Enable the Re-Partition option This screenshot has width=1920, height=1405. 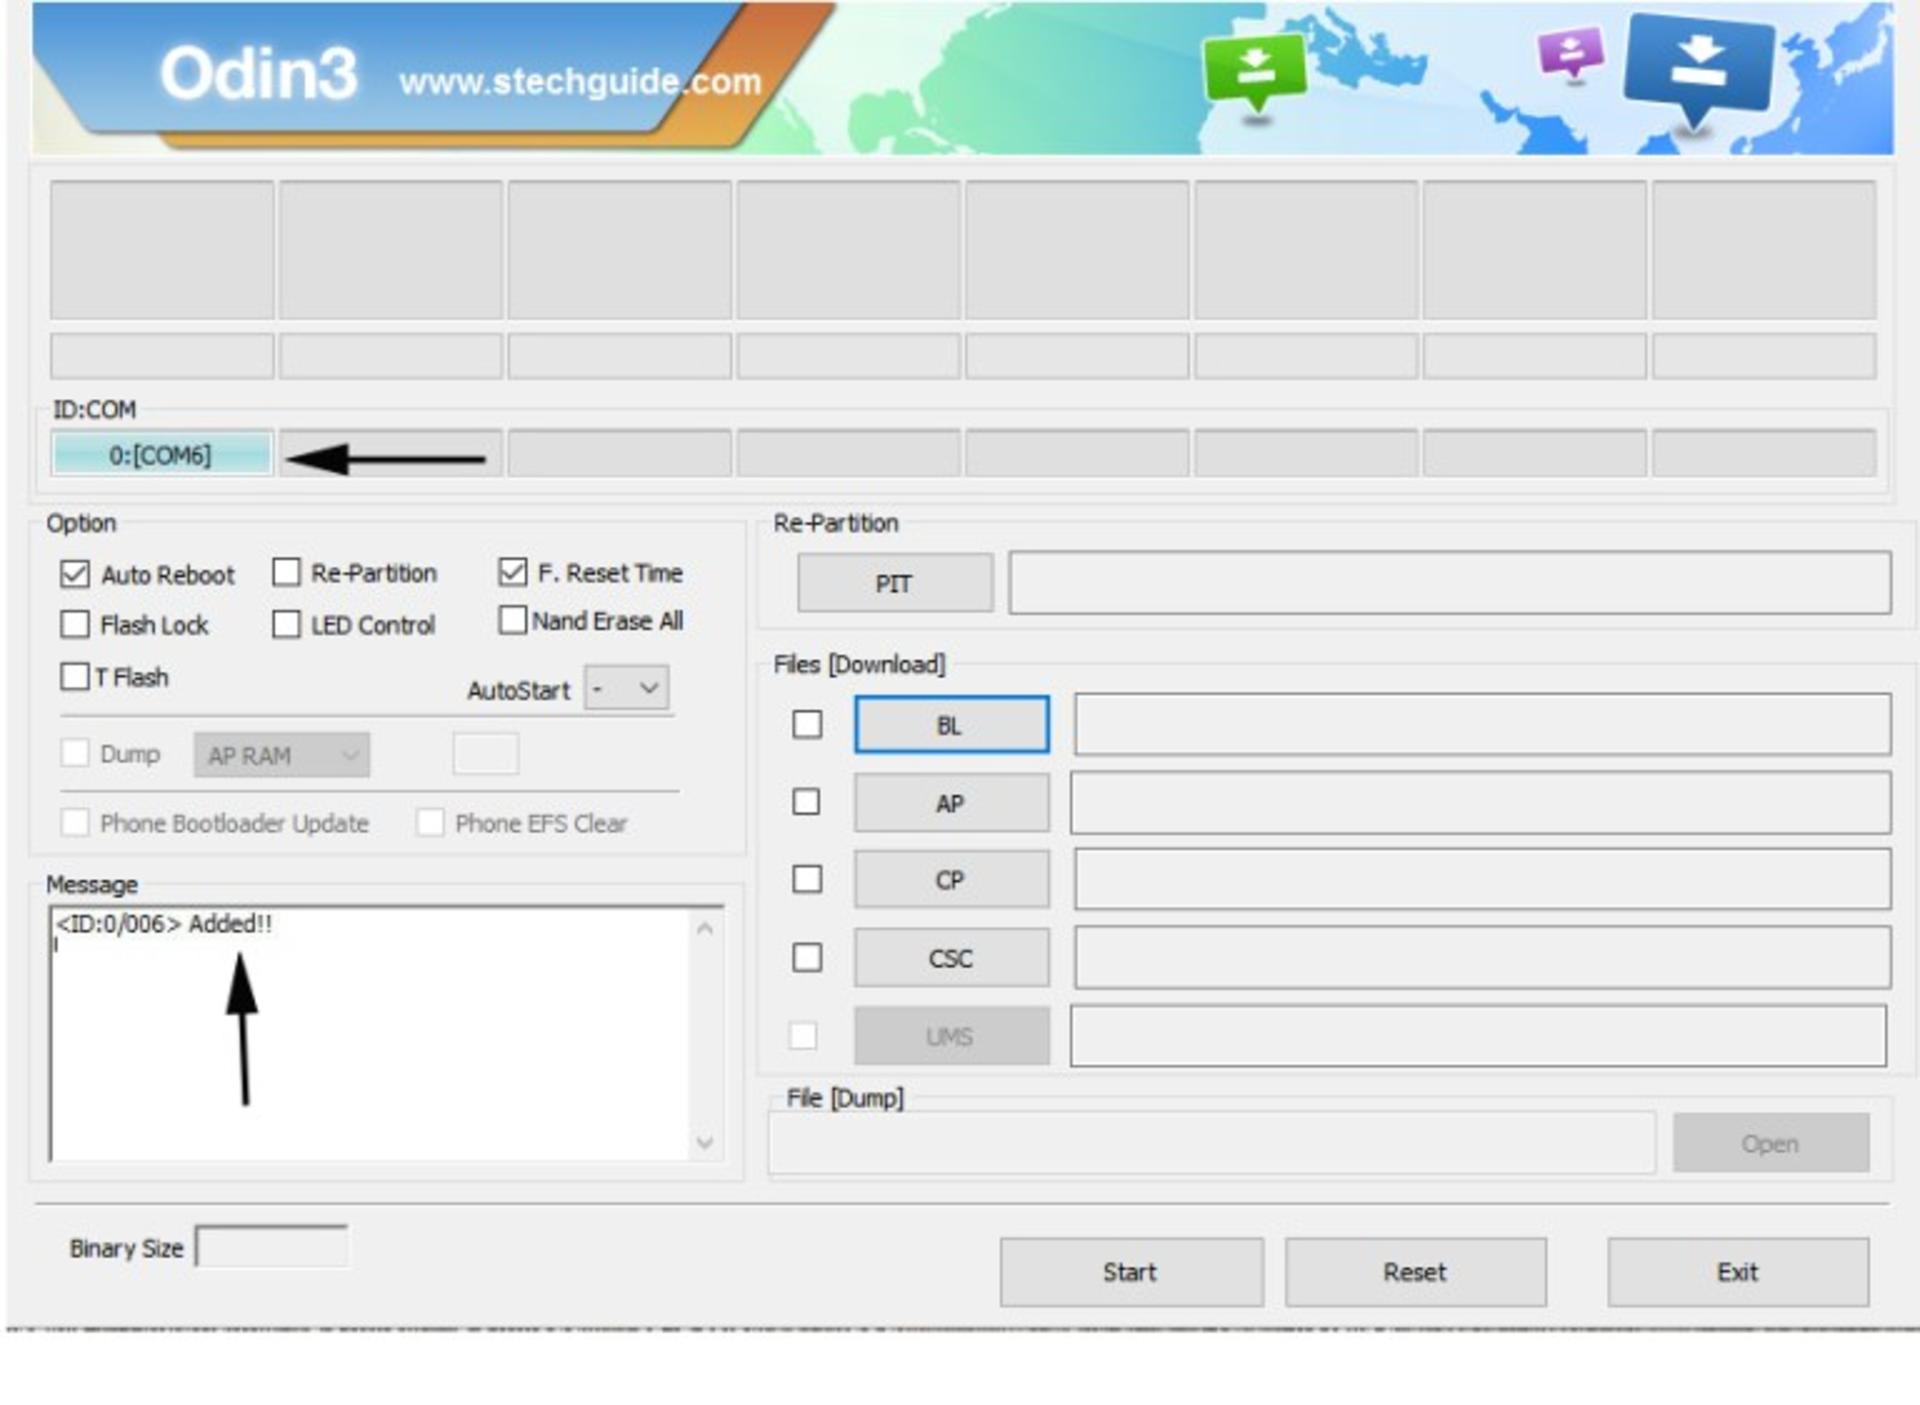point(287,573)
